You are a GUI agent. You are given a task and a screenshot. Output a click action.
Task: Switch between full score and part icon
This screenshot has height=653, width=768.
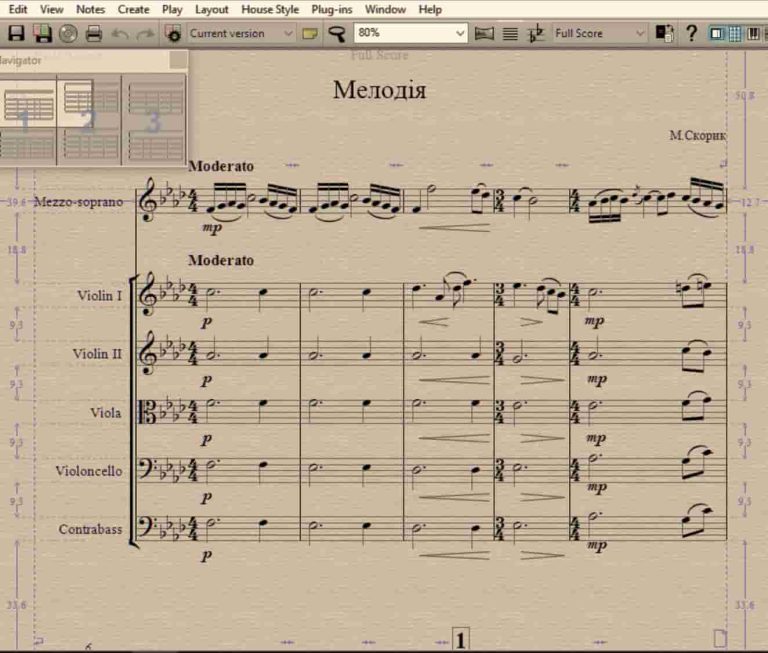coord(664,33)
